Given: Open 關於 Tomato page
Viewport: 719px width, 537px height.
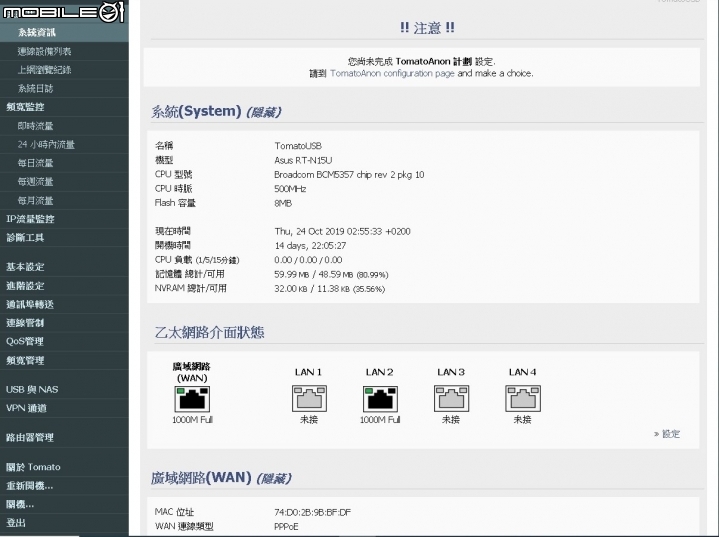Looking at the screenshot, I should 33,467.
